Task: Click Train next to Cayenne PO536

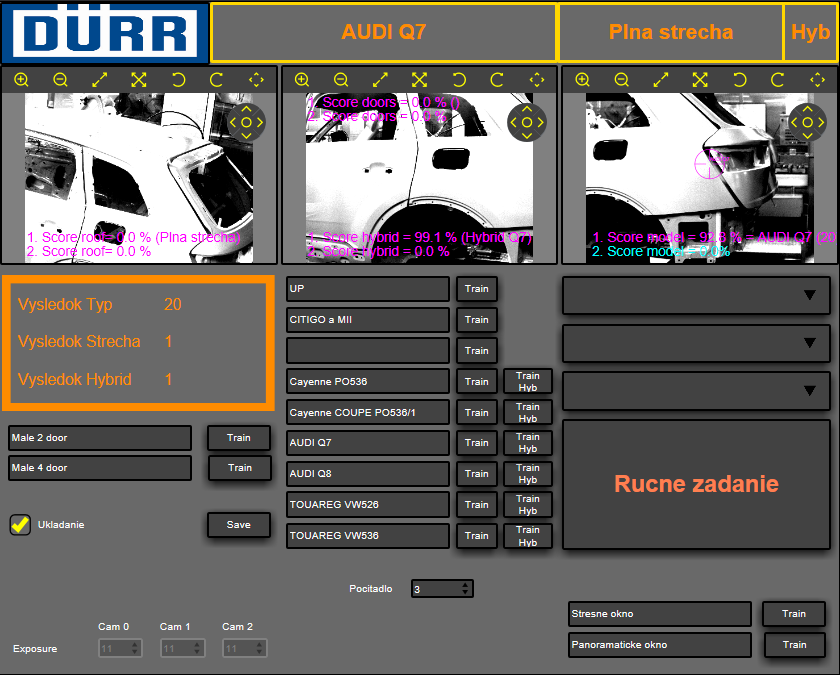Action: [477, 381]
